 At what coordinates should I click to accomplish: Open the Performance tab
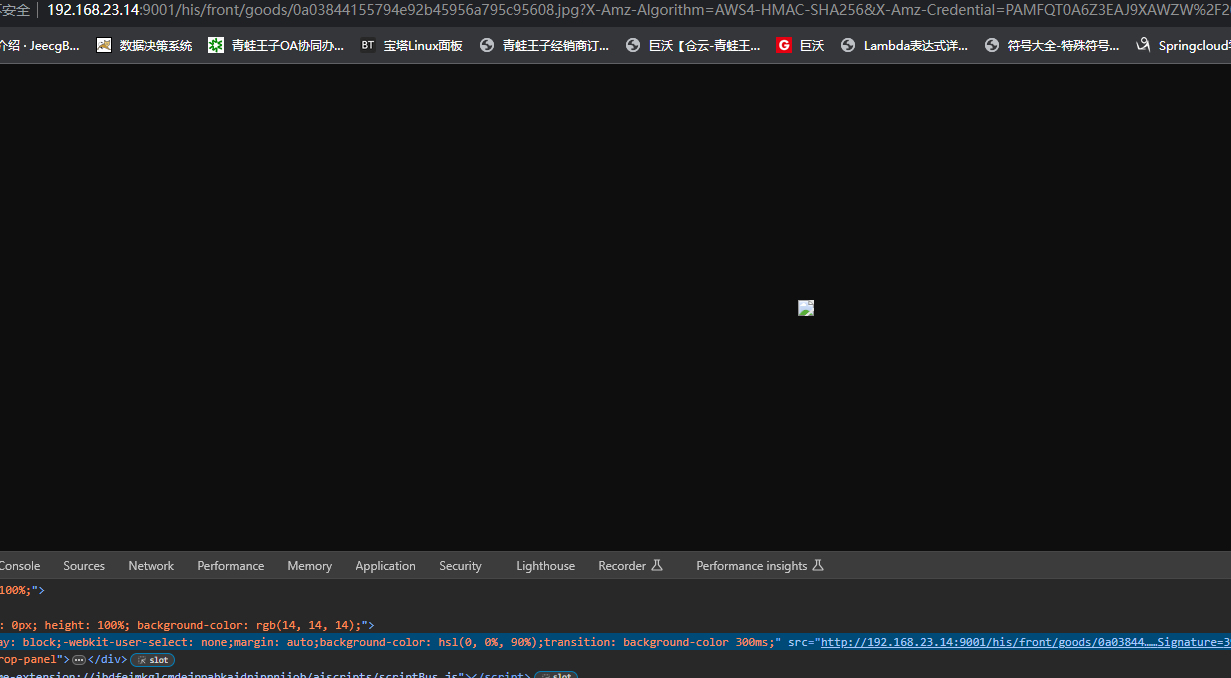point(231,566)
